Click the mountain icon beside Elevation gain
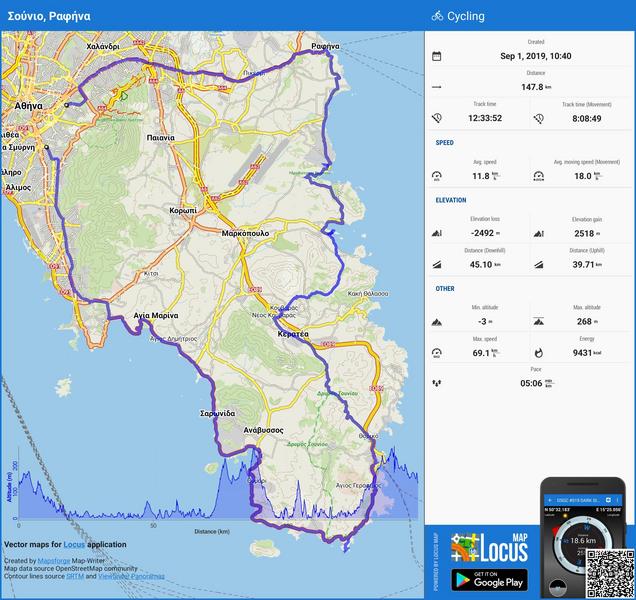This screenshot has width=636, height=600. point(539,233)
